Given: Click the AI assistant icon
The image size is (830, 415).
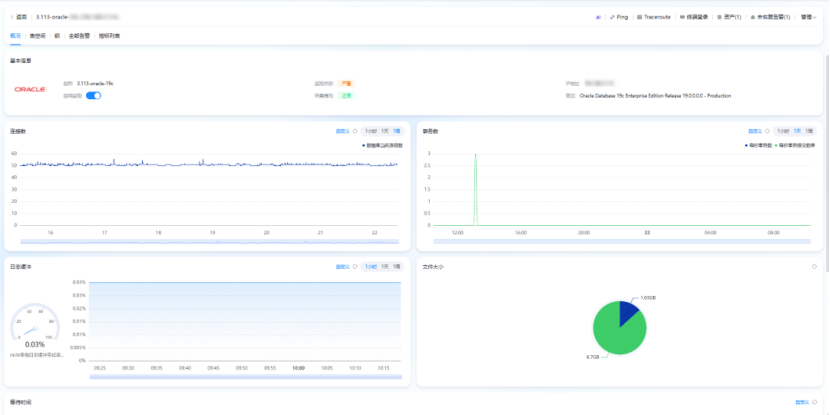Looking at the screenshot, I should coord(598,17).
